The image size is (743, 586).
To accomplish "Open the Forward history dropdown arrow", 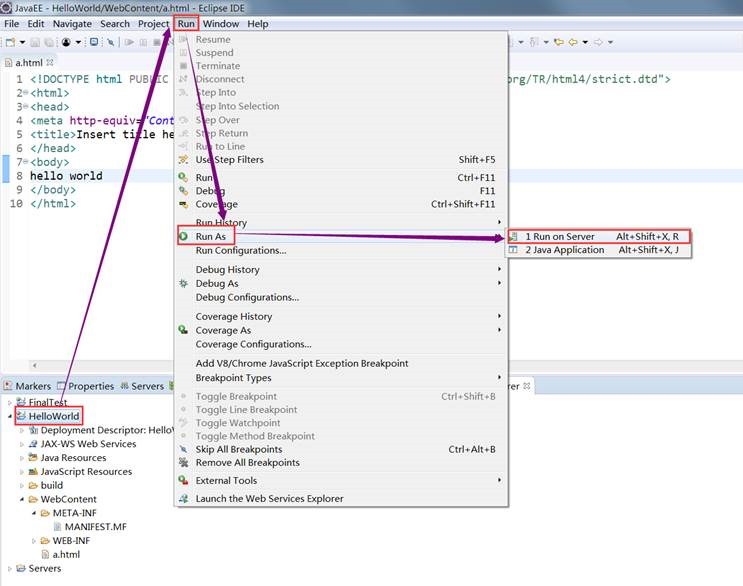I will coord(610,42).
